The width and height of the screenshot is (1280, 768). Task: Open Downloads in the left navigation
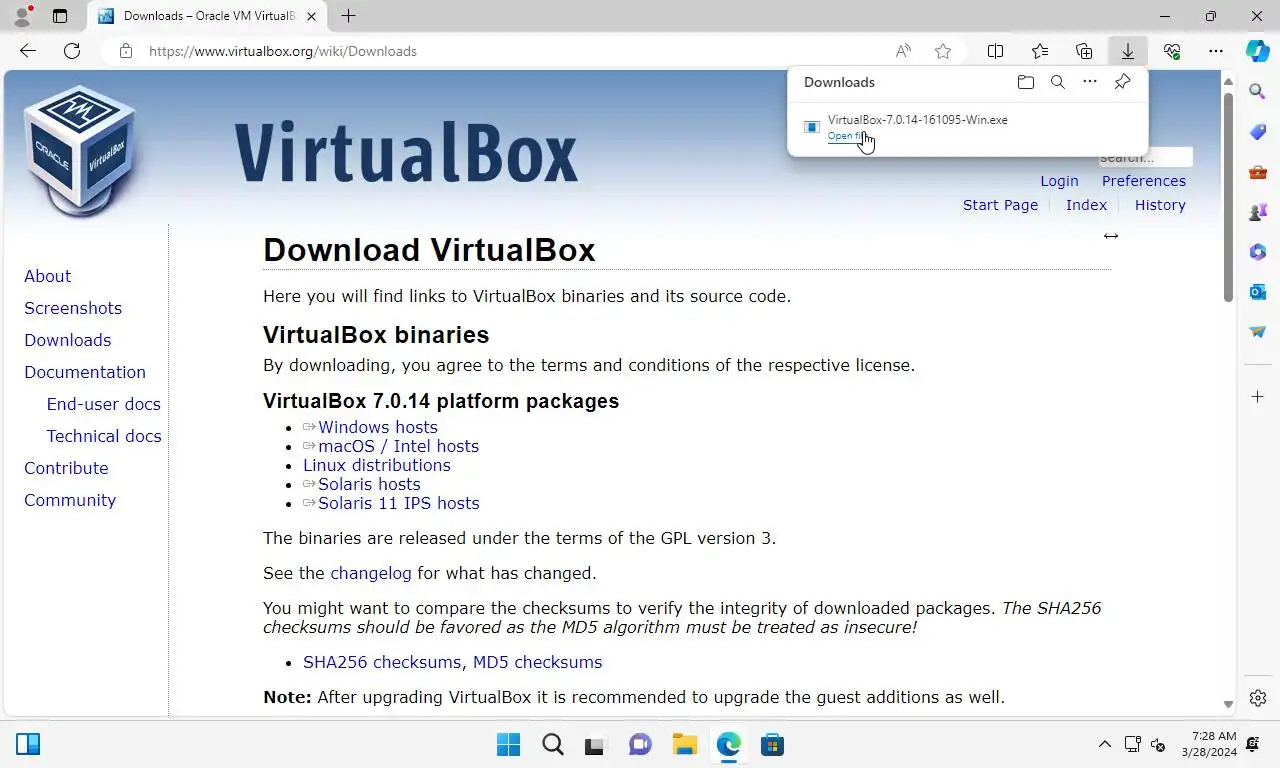67,340
